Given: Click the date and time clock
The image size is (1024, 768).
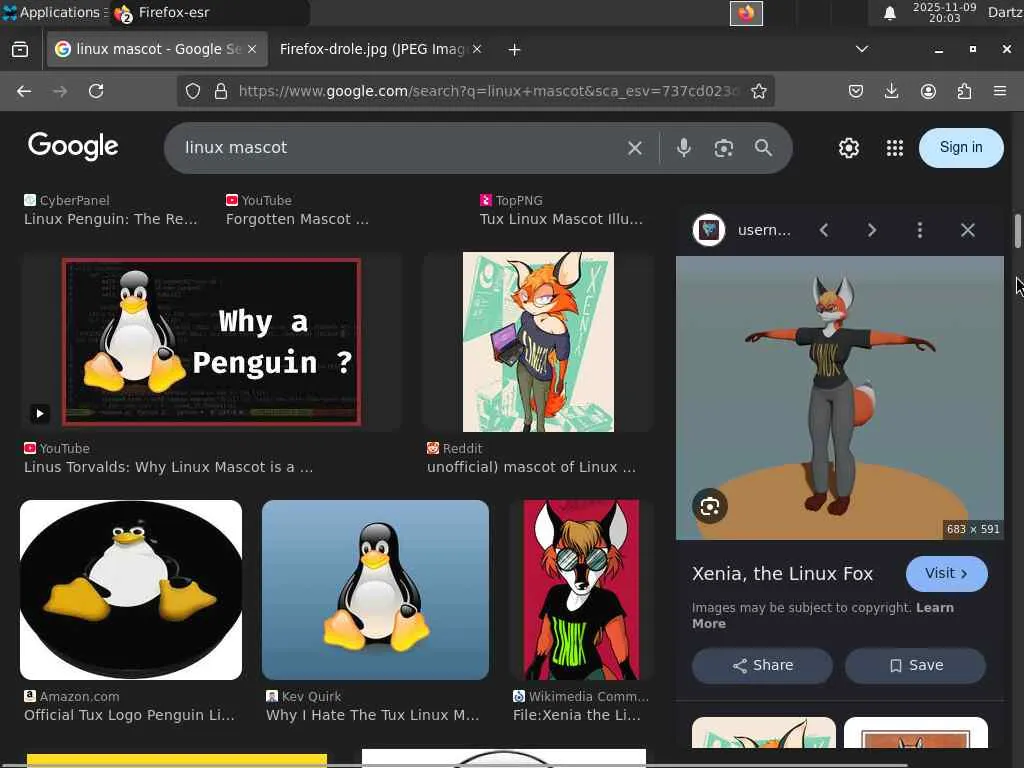Looking at the screenshot, I should click(944, 12).
